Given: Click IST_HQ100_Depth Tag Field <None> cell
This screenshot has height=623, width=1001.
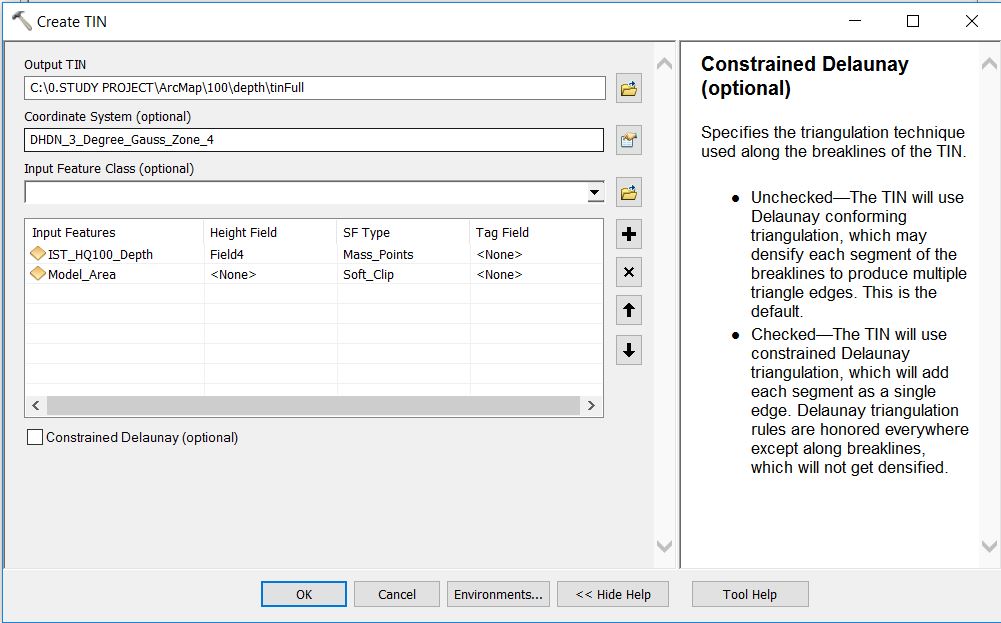Looking at the screenshot, I should tap(536, 254).
